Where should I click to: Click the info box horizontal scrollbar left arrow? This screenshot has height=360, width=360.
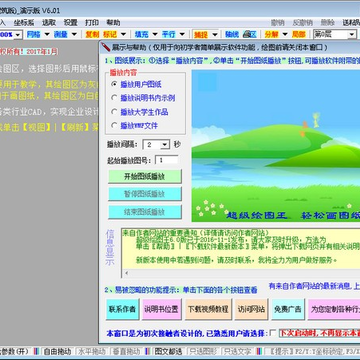pyautogui.click(x=126, y=274)
